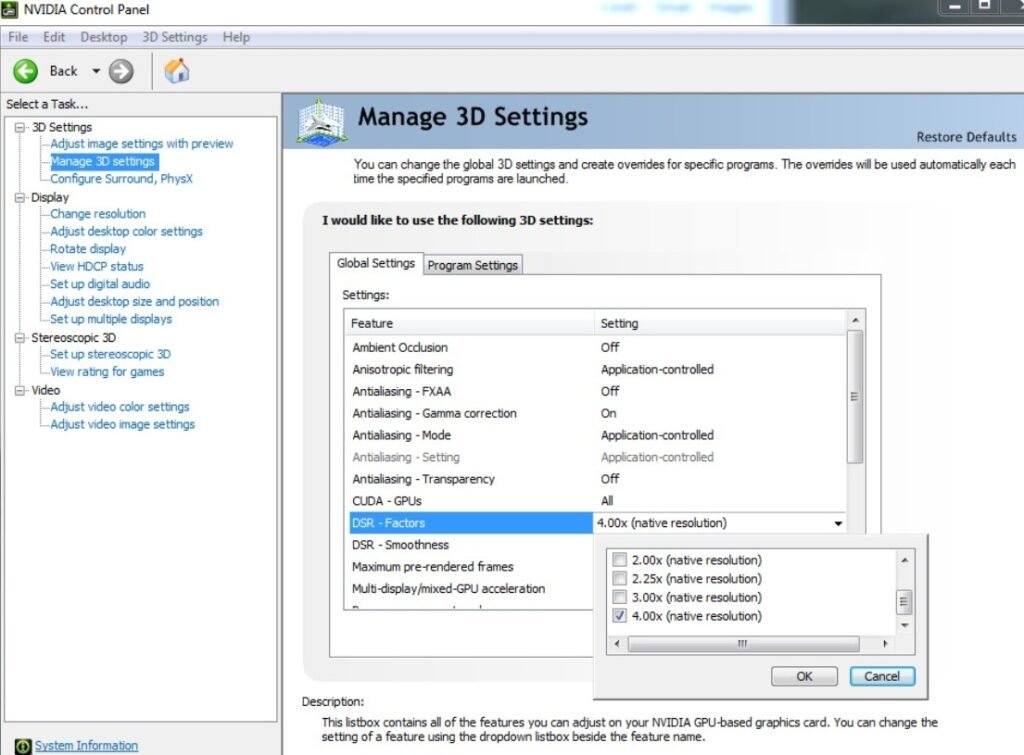
Task: Open the 3D Settings menu
Action: [174, 37]
